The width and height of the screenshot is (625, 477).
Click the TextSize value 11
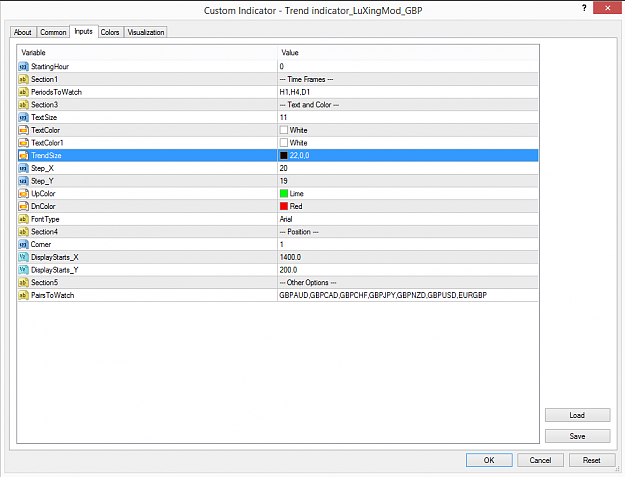[283, 118]
